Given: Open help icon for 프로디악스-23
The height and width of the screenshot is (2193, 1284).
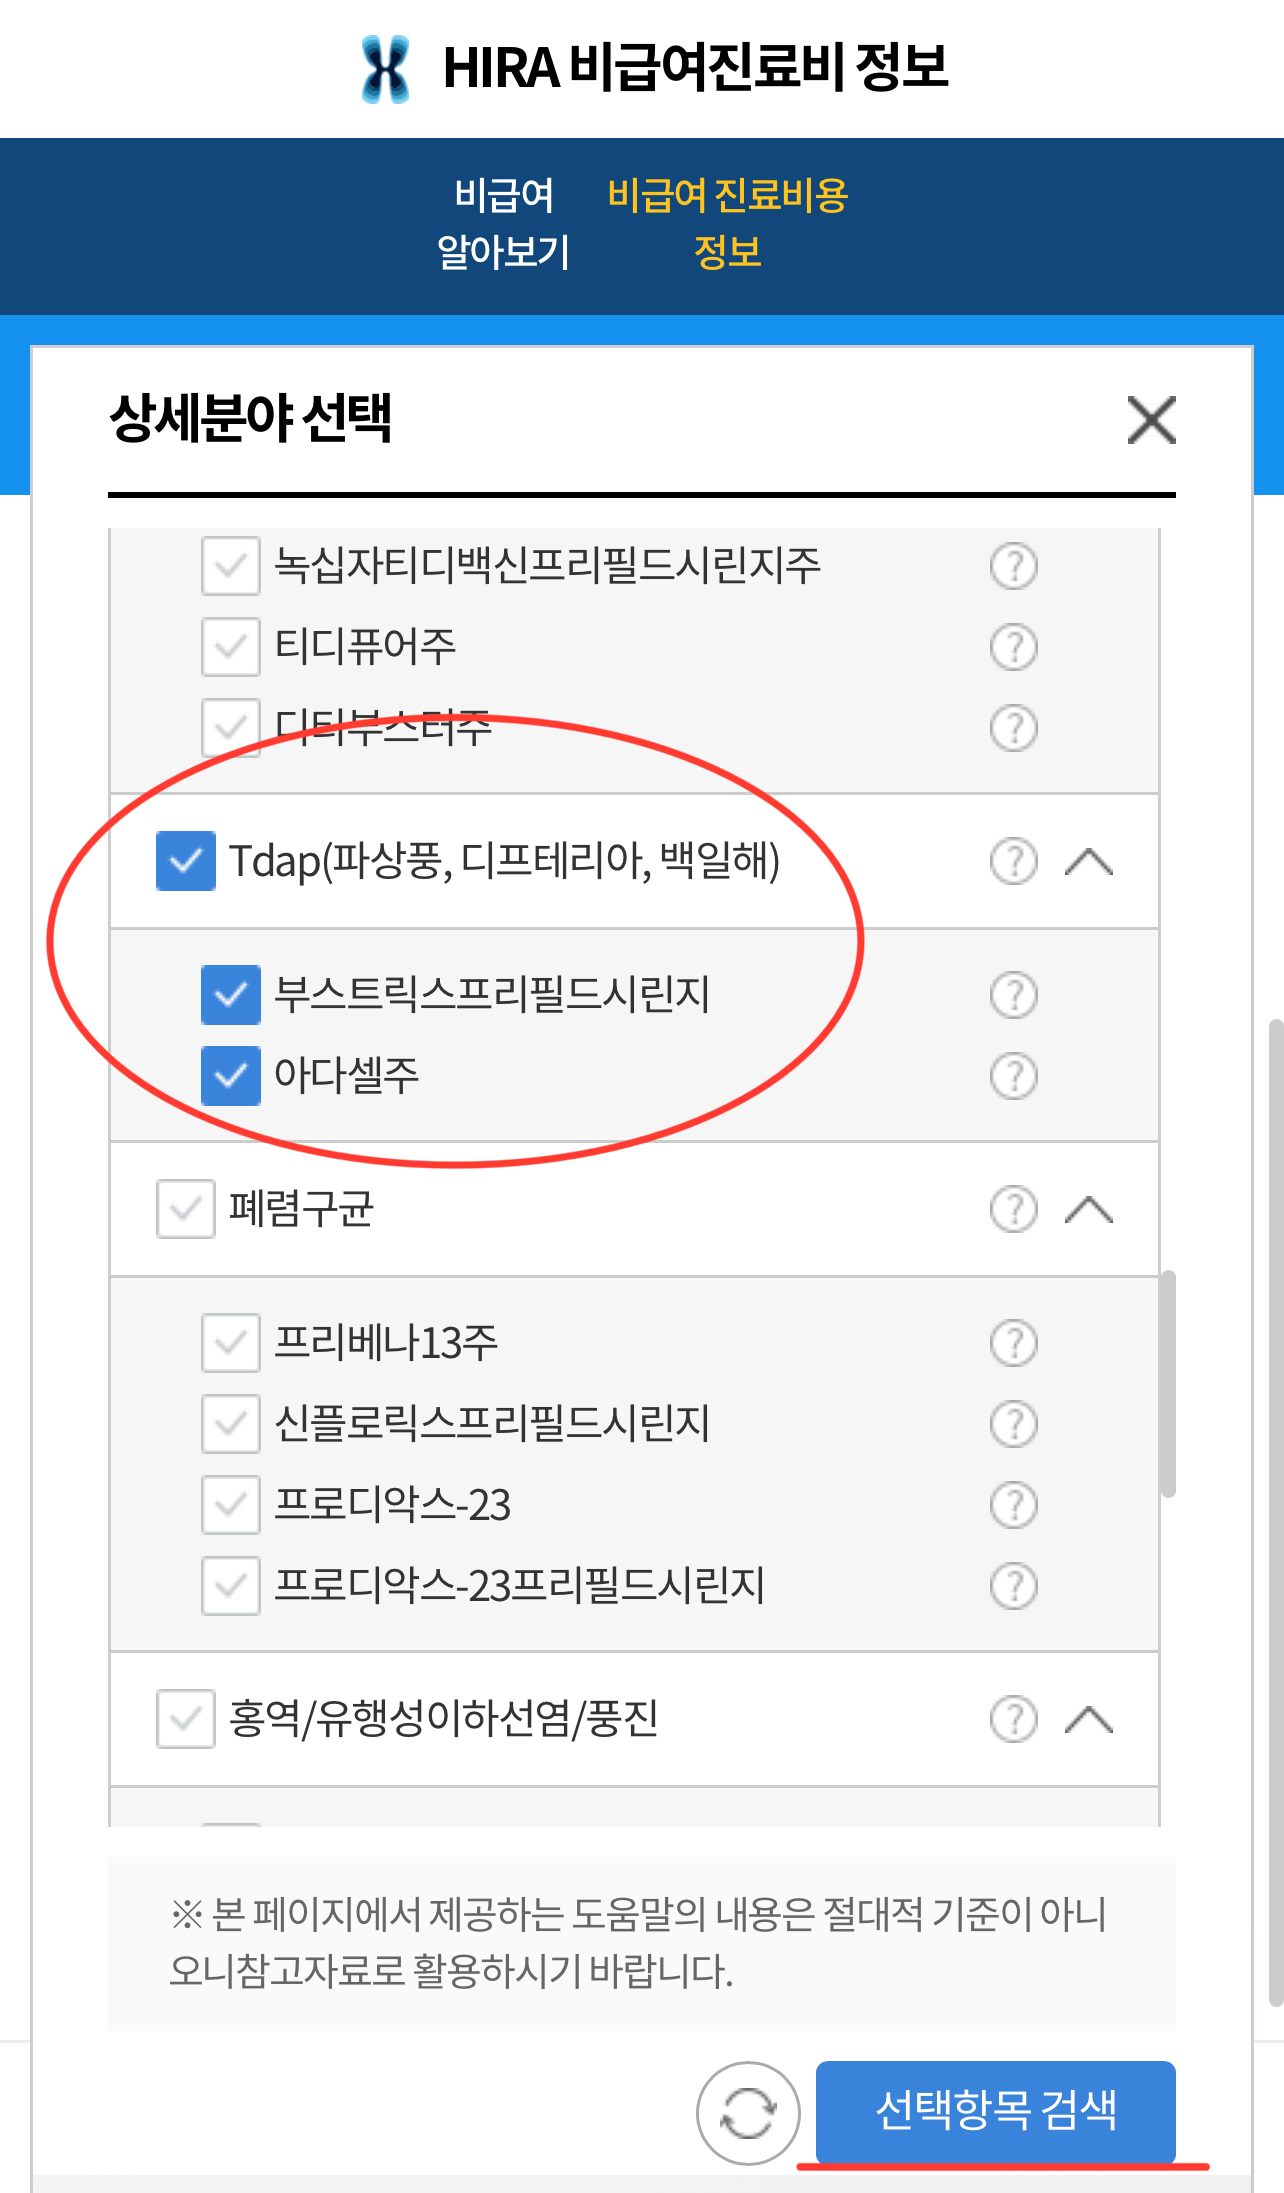Looking at the screenshot, I should (1013, 1505).
